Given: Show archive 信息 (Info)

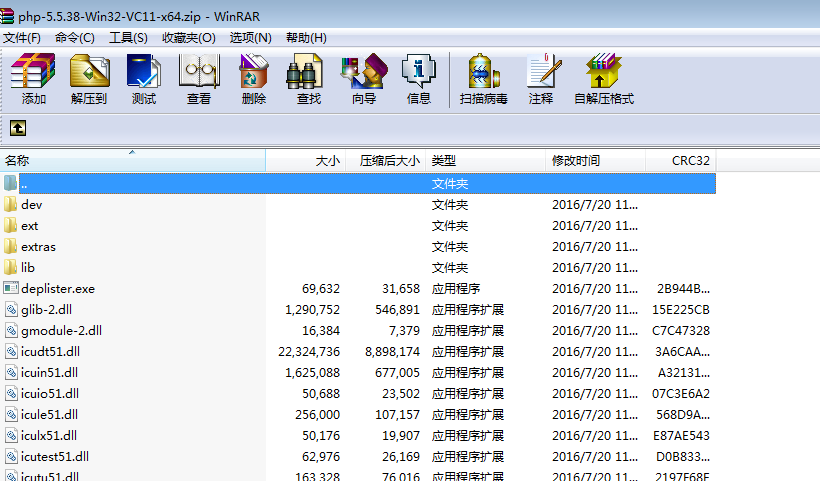Looking at the screenshot, I should 419,78.
